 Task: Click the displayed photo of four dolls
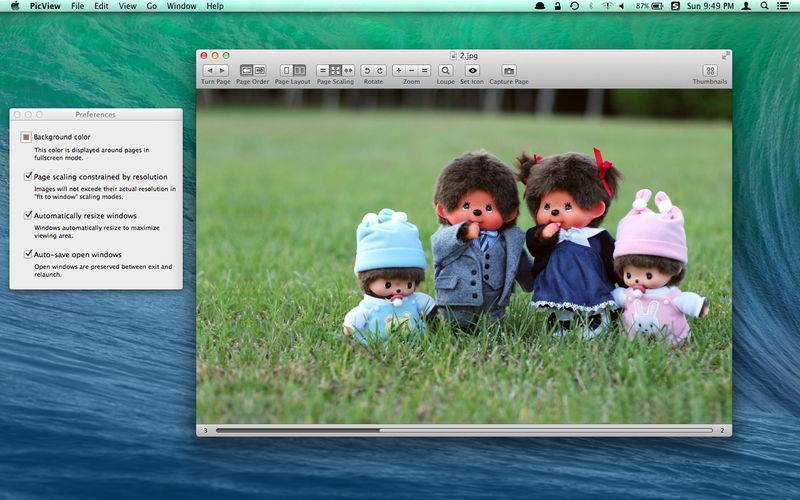[x=464, y=256]
